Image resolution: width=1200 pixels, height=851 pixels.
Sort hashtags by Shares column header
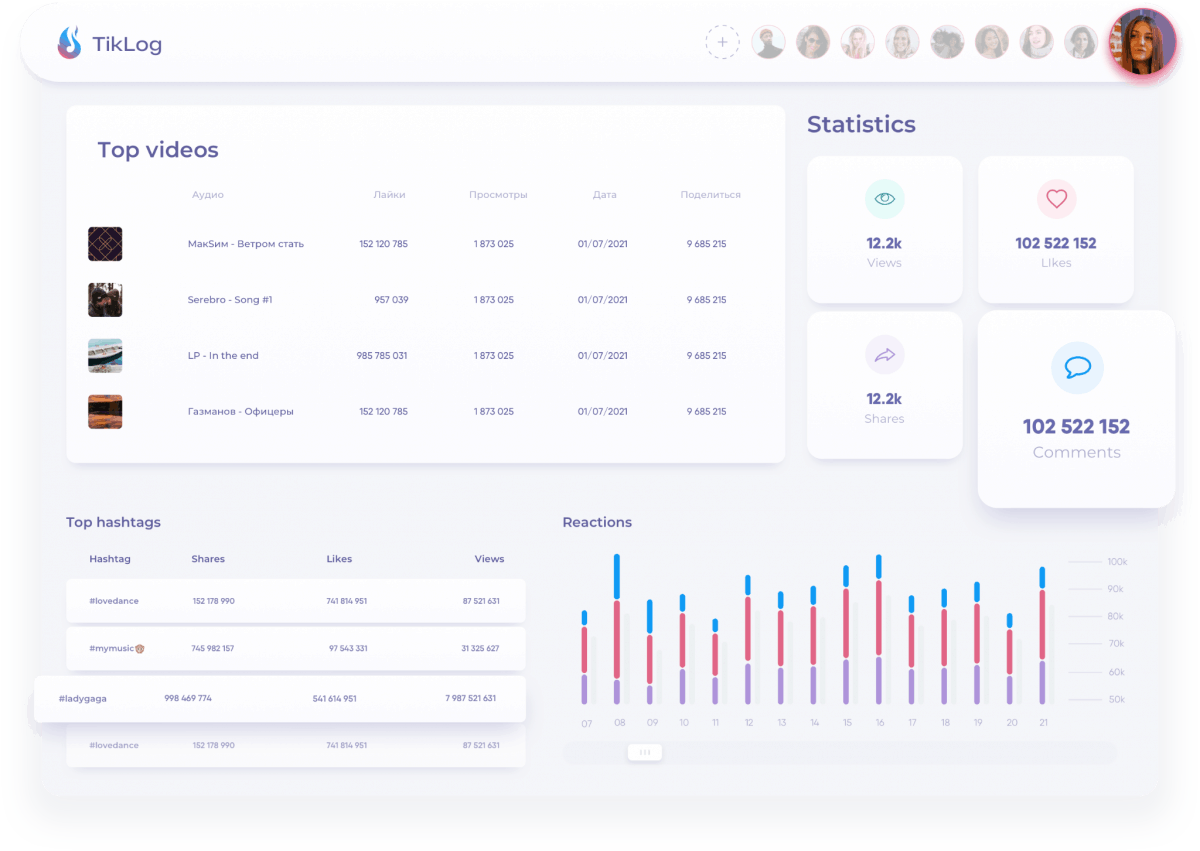(x=208, y=559)
